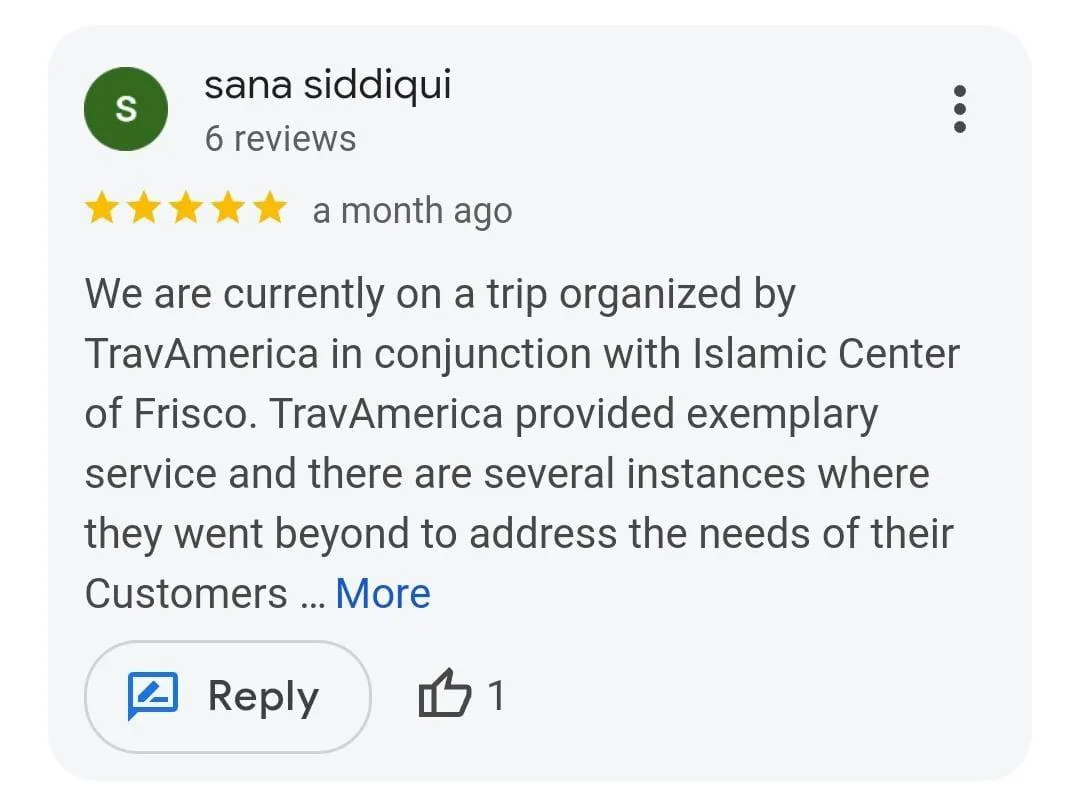Click the word 'Customers' in review
This screenshot has width=1080, height=790.
[186, 593]
